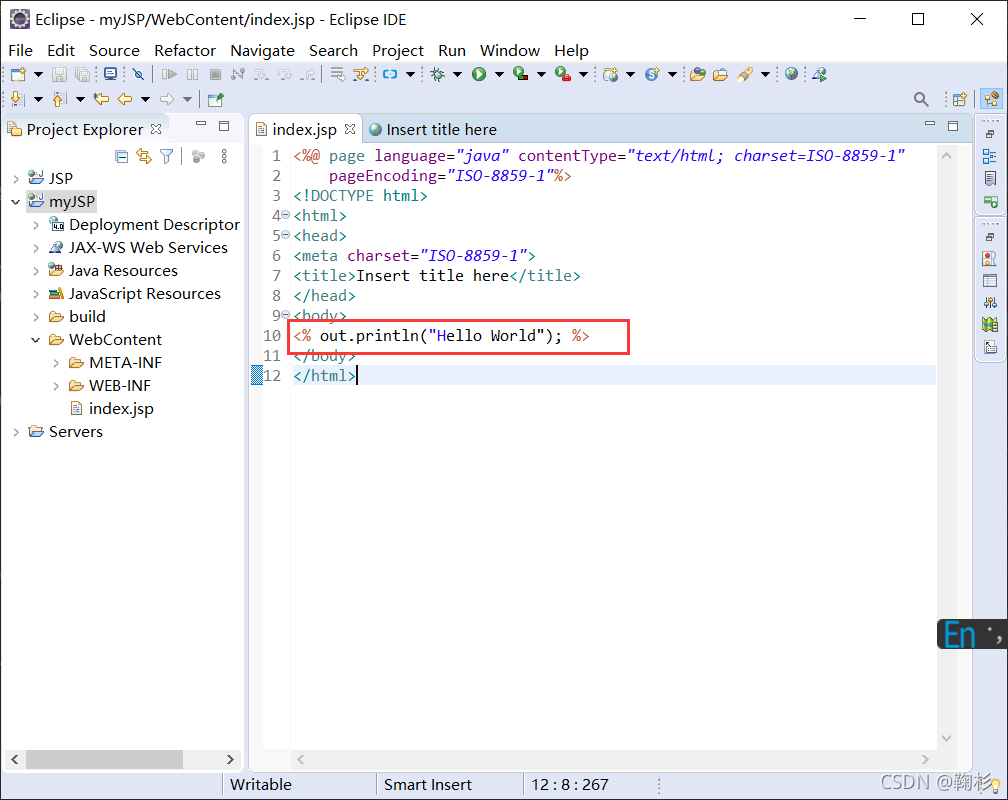
Task: Open the File menu
Action: [x=20, y=50]
